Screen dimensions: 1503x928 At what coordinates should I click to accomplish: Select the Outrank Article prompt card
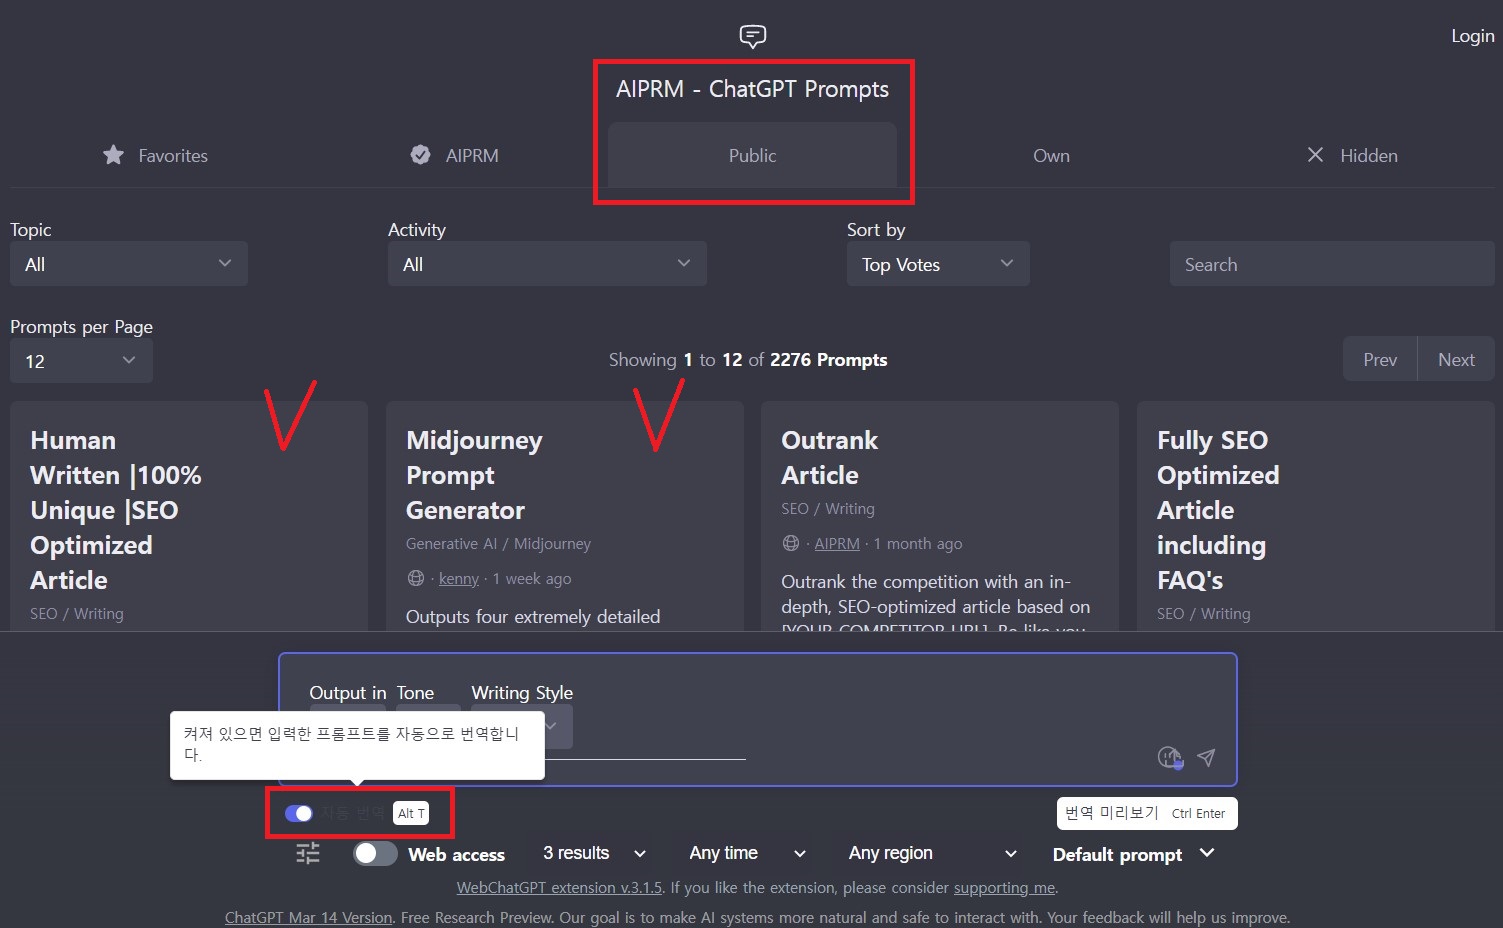click(x=939, y=516)
